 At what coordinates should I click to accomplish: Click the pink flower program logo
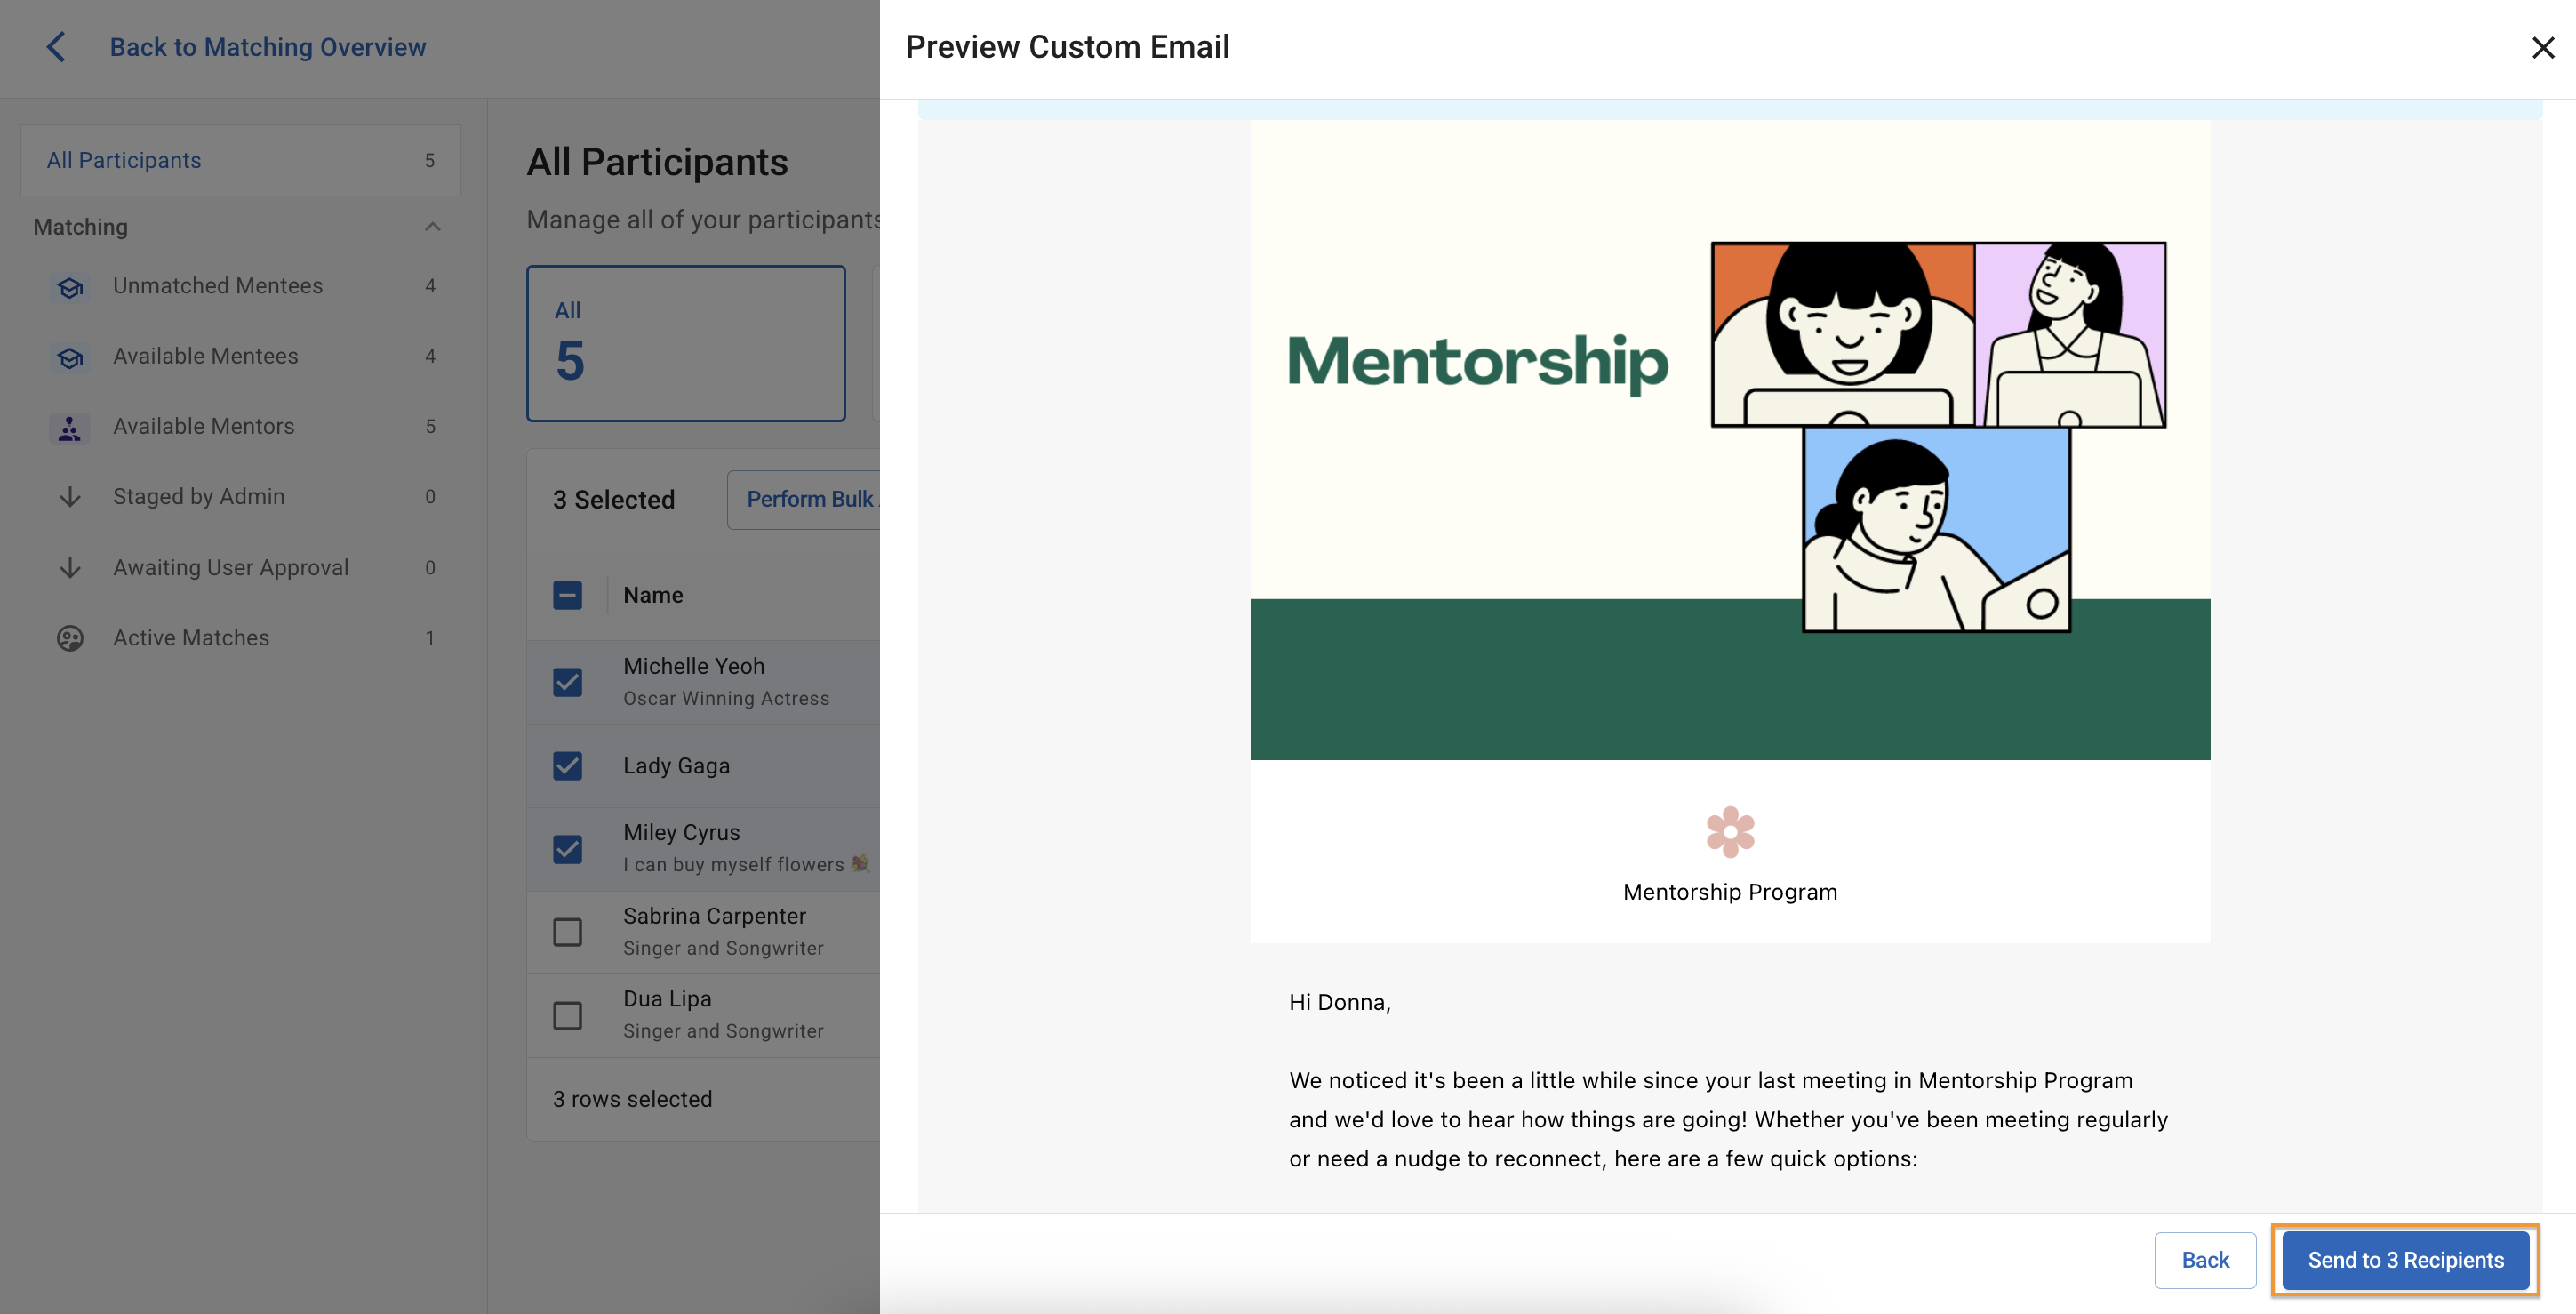[1729, 832]
